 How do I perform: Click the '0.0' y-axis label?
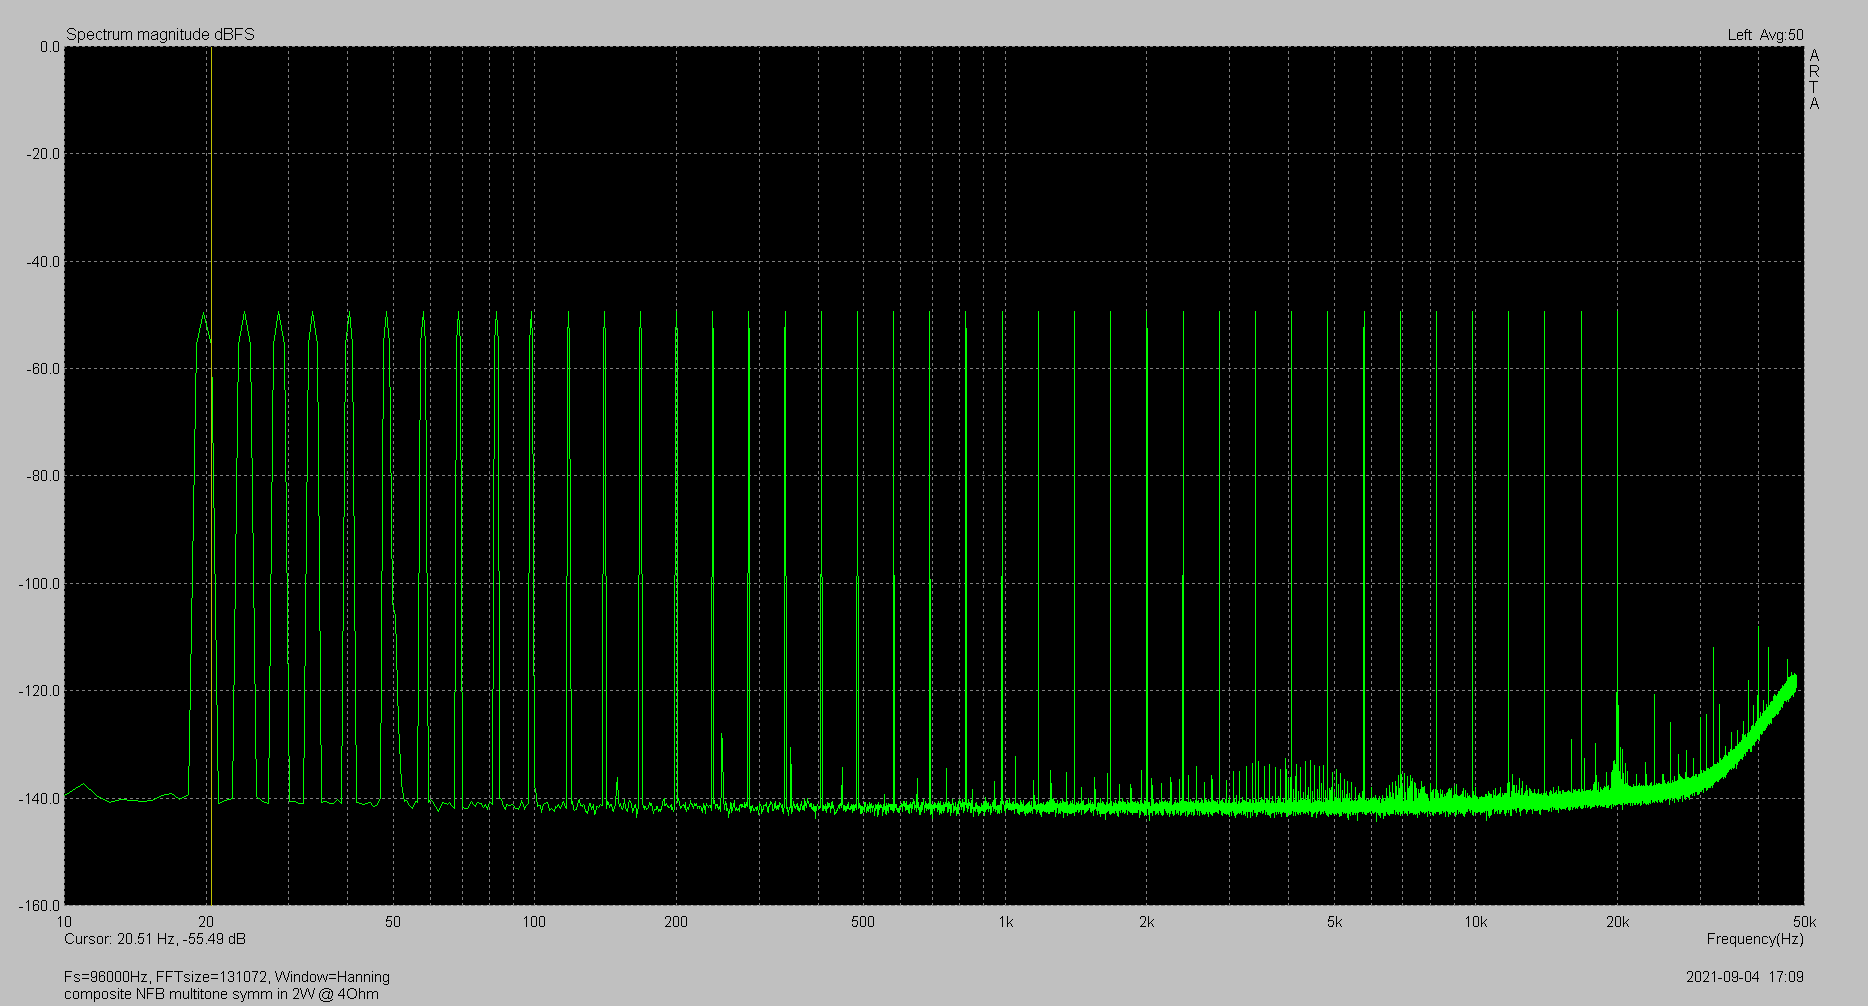(x=49, y=47)
